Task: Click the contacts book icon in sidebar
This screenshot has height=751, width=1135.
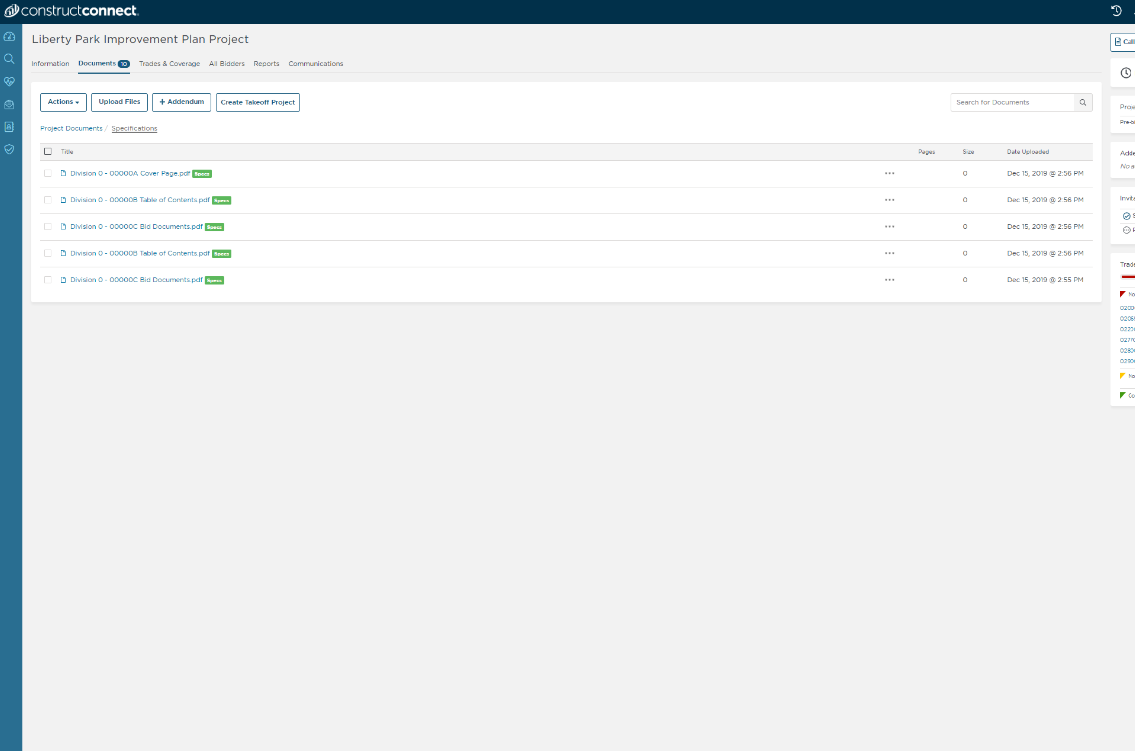Action: click(x=9, y=126)
